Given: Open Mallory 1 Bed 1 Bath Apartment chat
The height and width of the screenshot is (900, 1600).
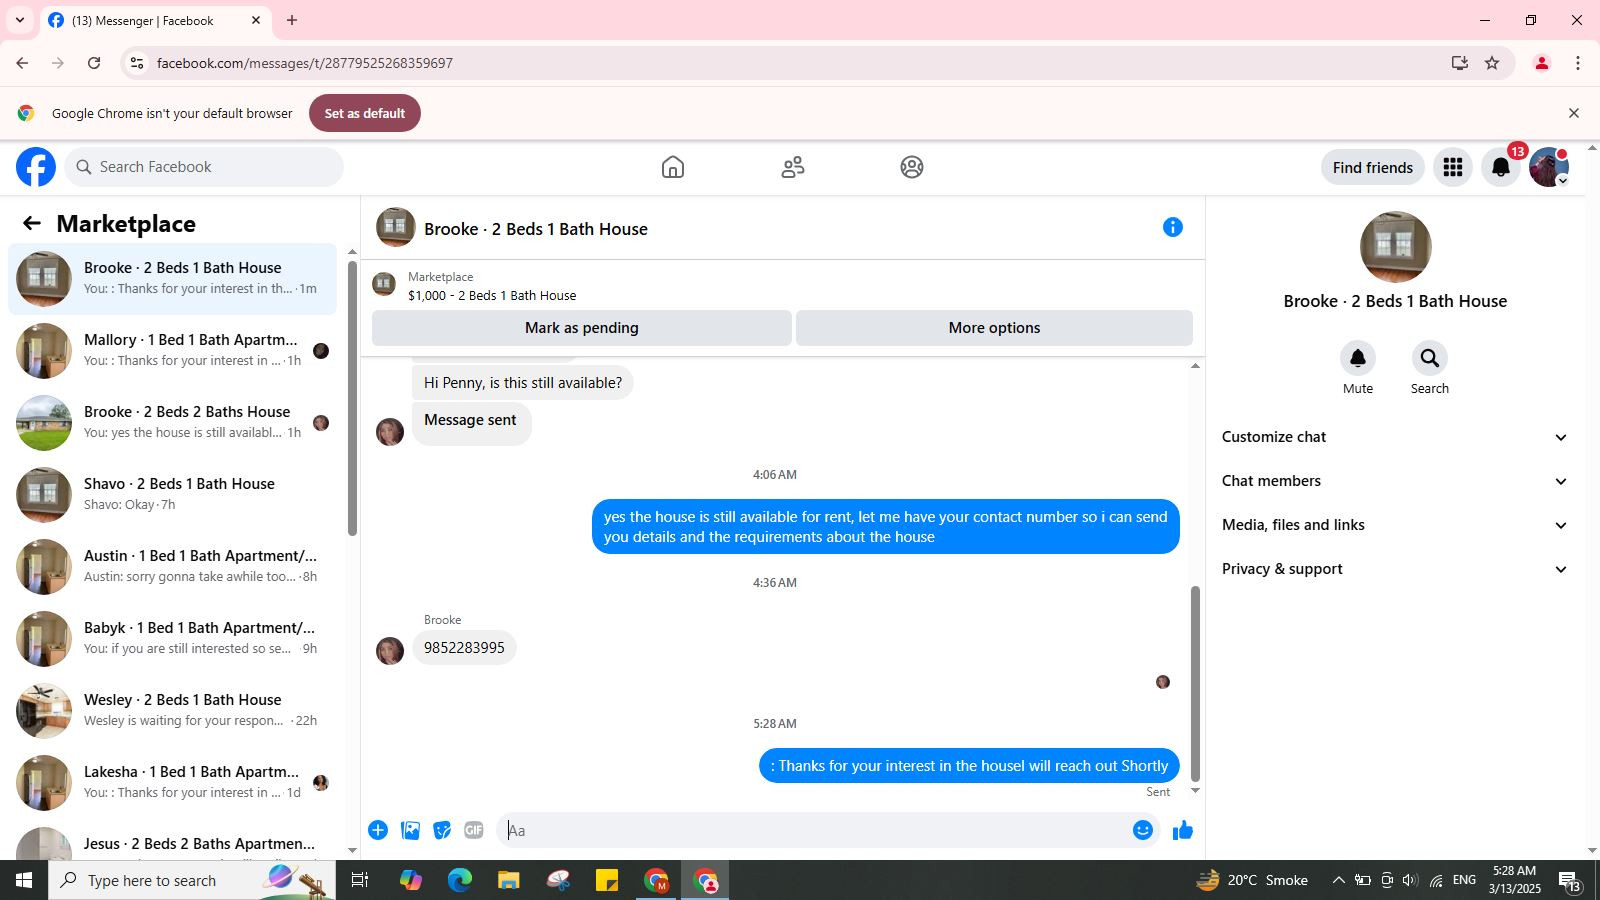Looking at the screenshot, I should [173, 351].
